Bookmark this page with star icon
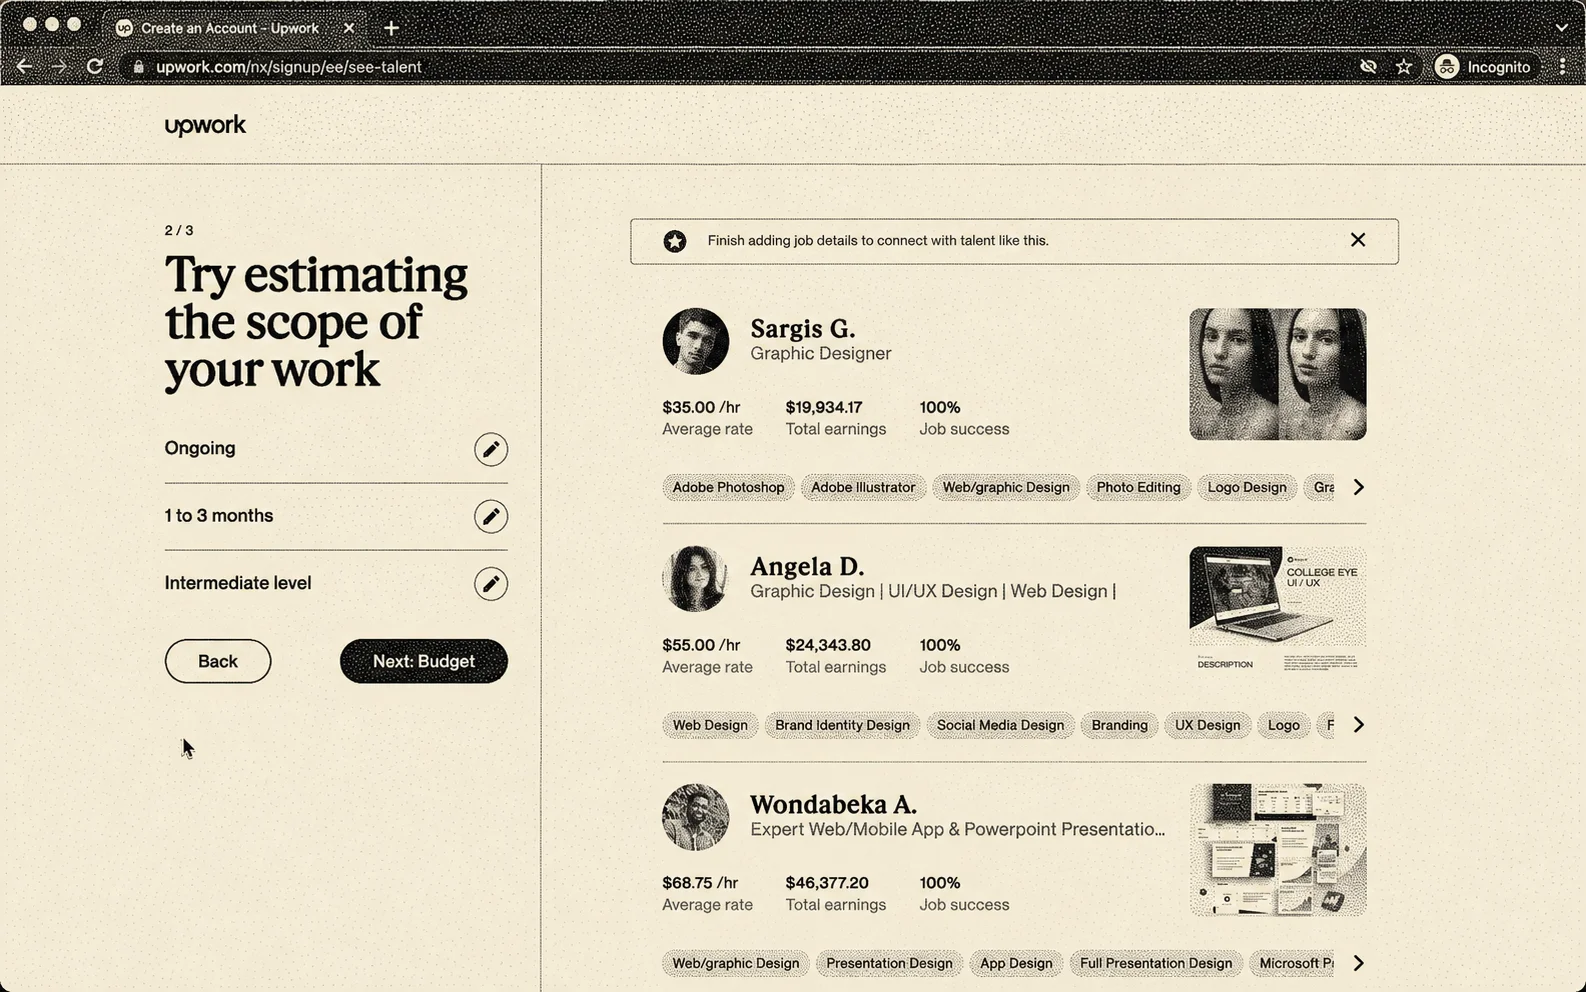 point(1404,66)
